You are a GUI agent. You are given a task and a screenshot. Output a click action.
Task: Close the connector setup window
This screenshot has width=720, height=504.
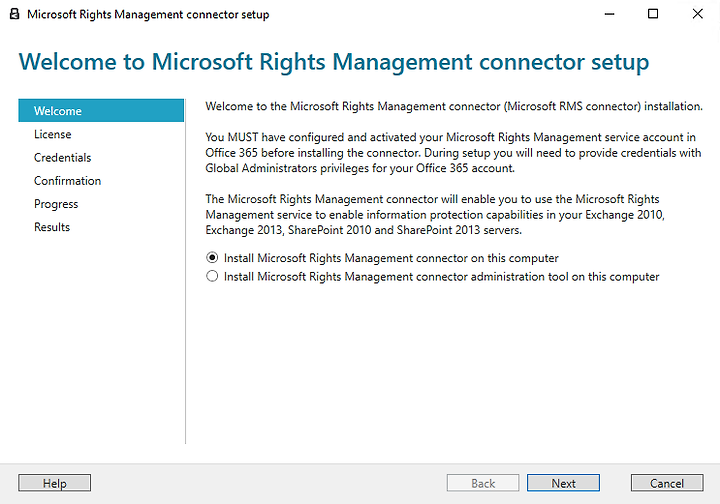(697, 14)
